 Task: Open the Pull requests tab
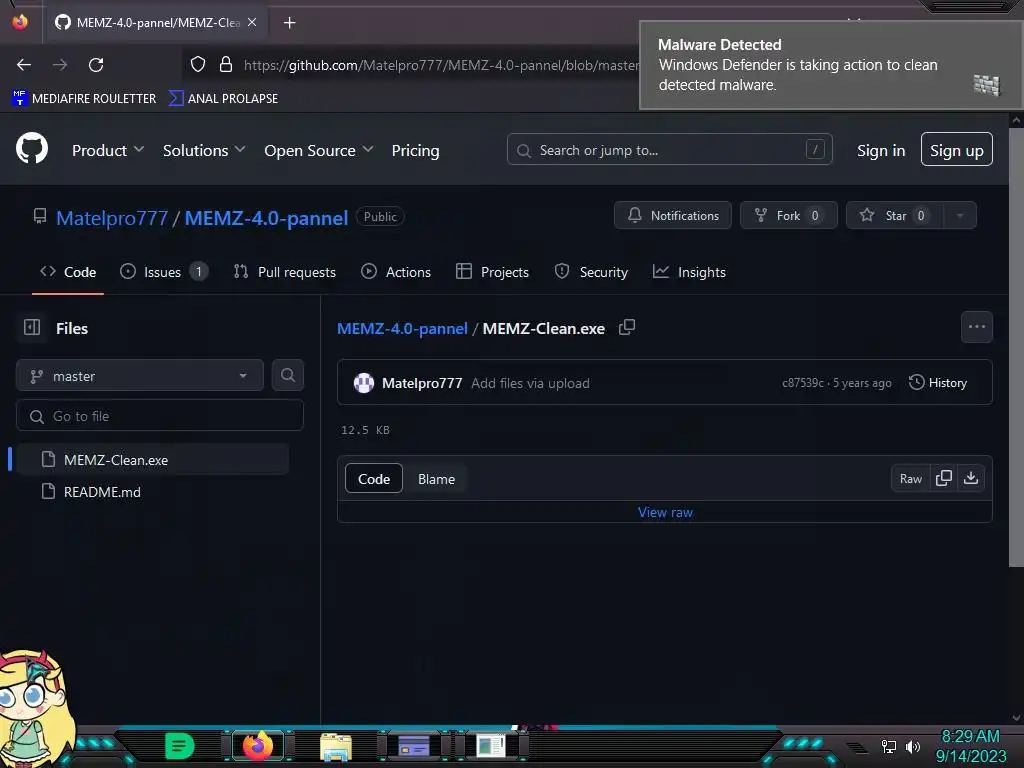pyautogui.click(x=285, y=272)
